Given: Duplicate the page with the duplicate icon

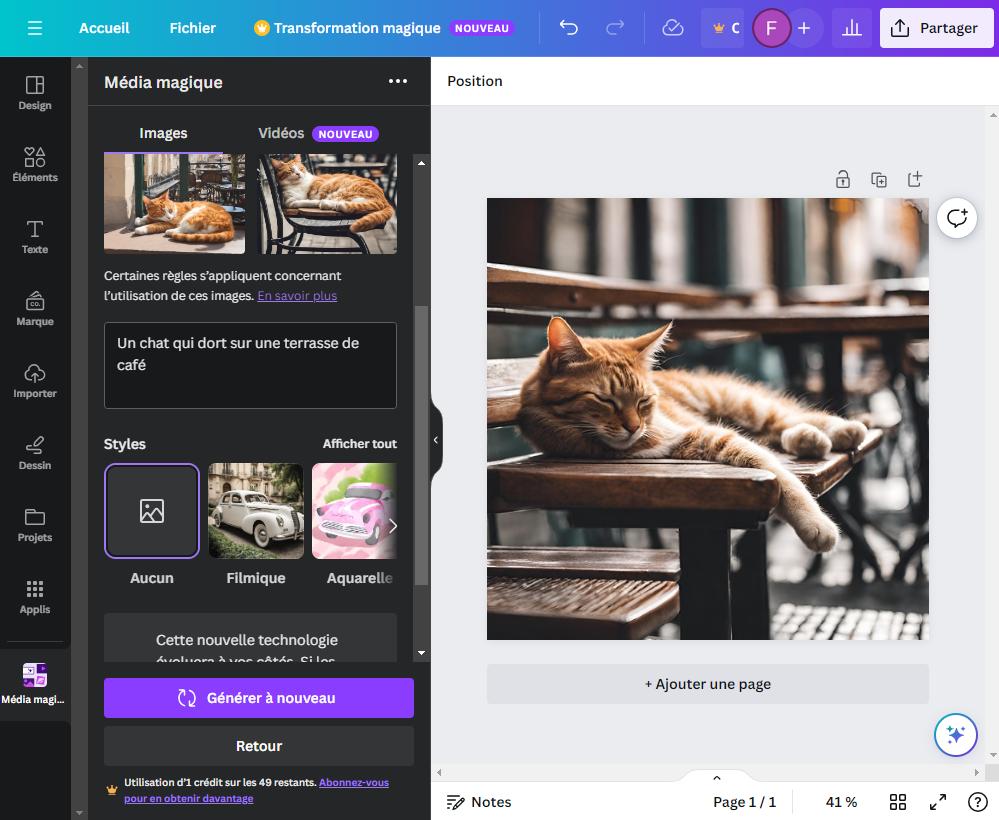Looking at the screenshot, I should pos(879,179).
